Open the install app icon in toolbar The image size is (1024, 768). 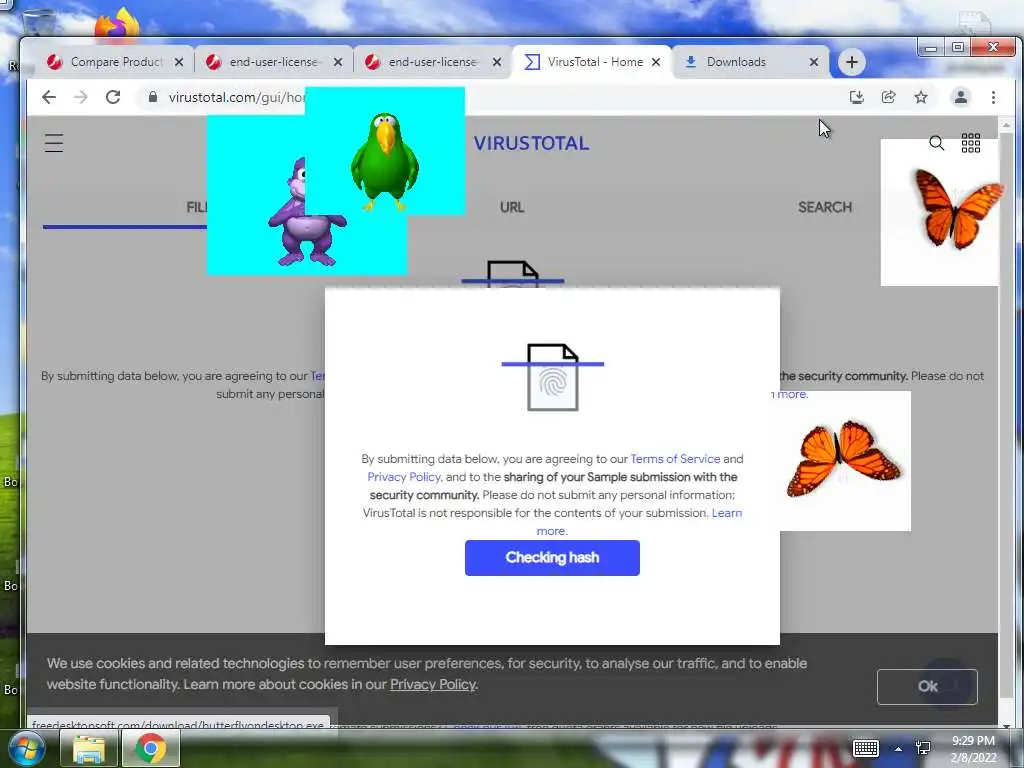pyautogui.click(x=856, y=97)
